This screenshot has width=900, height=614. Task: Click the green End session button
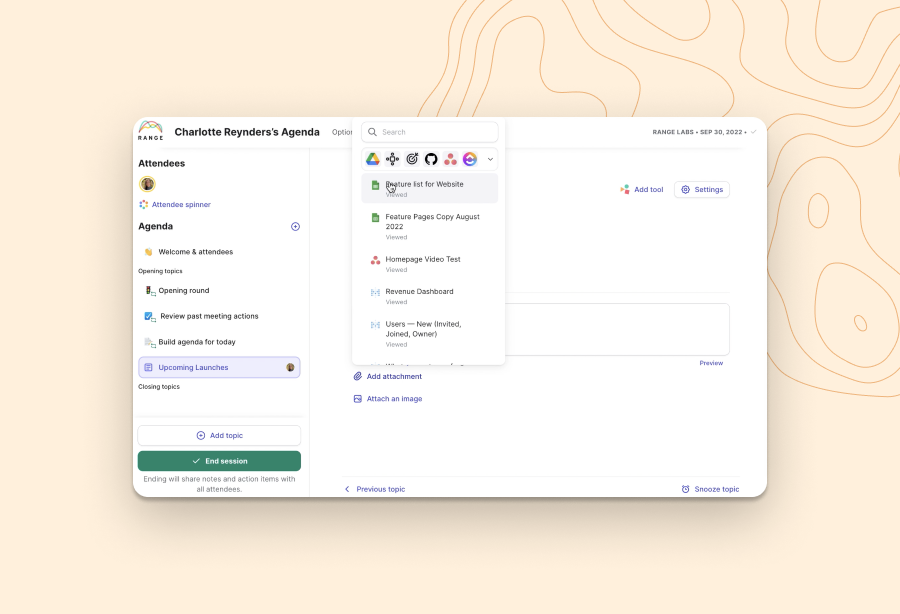[219, 461]
